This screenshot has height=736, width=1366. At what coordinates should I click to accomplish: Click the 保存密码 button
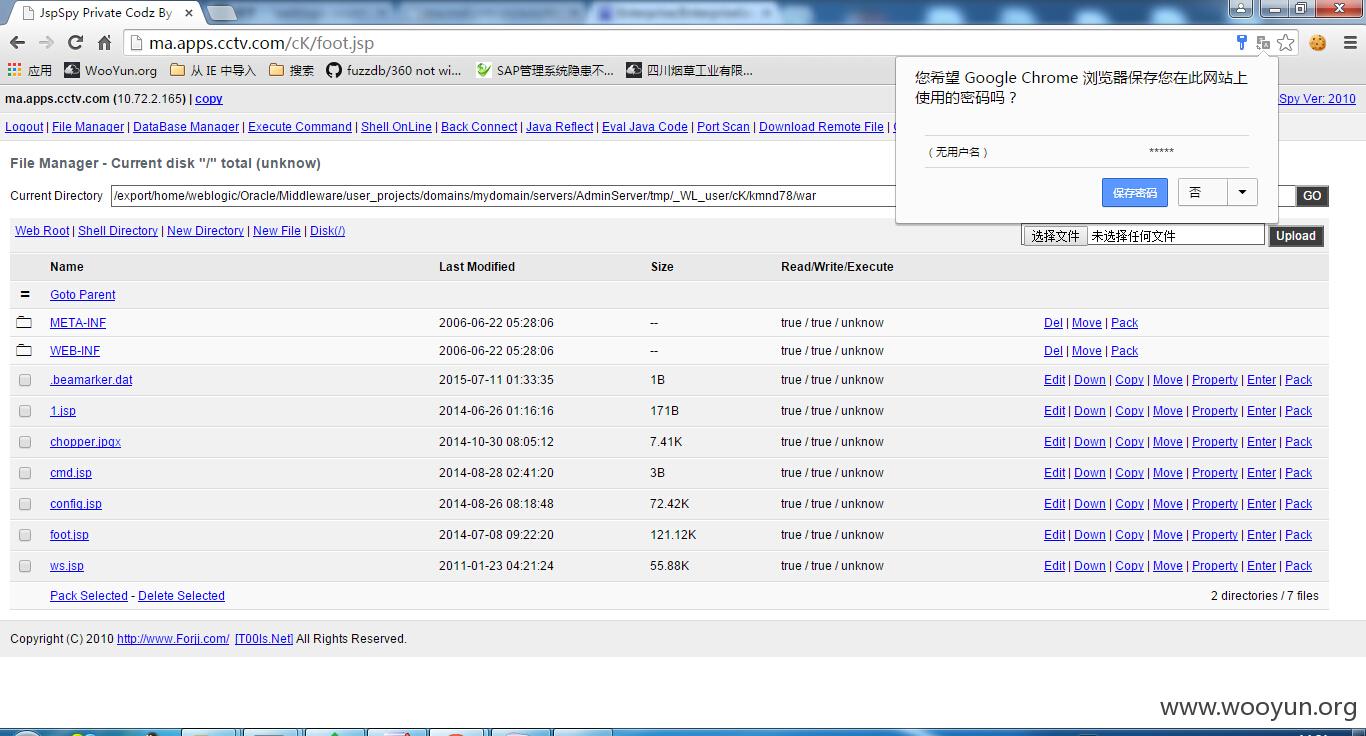1134,192
